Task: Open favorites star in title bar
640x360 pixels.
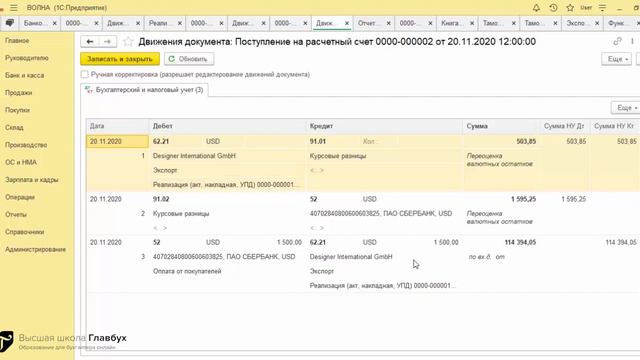Action: pos(570,8)
